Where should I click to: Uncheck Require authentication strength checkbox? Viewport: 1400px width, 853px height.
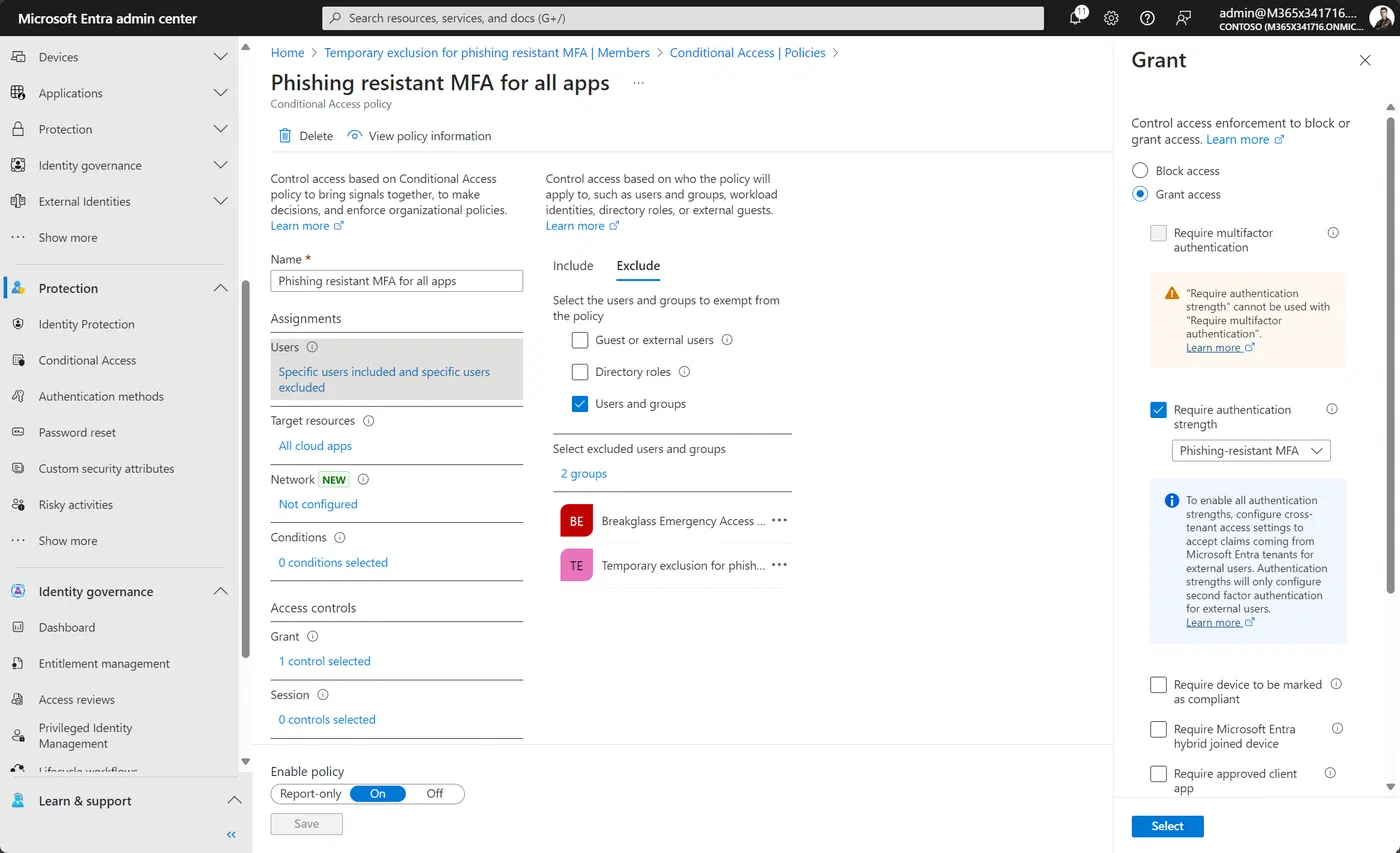[x=1158, y=409]
